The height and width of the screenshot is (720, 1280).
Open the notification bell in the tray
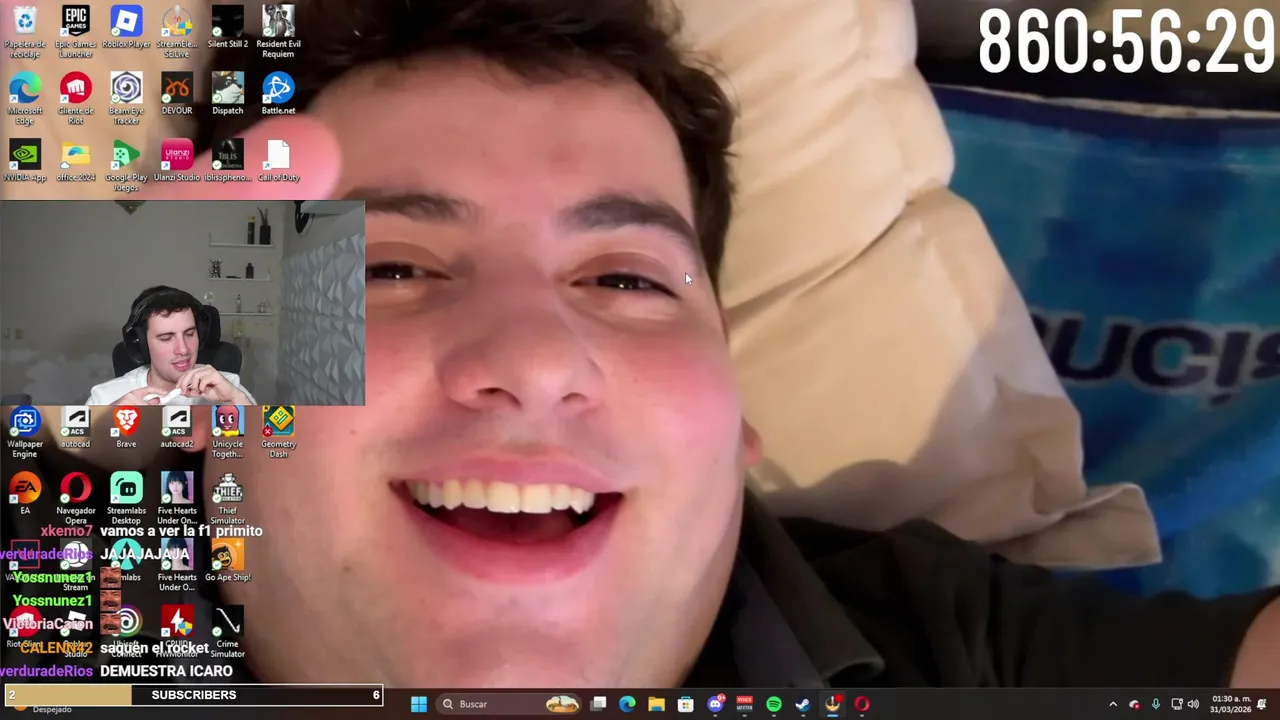point(1262,704)
